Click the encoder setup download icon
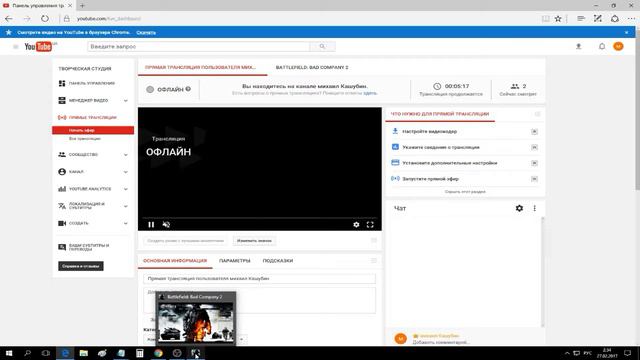The image size is (640, 360). [395, 131]
